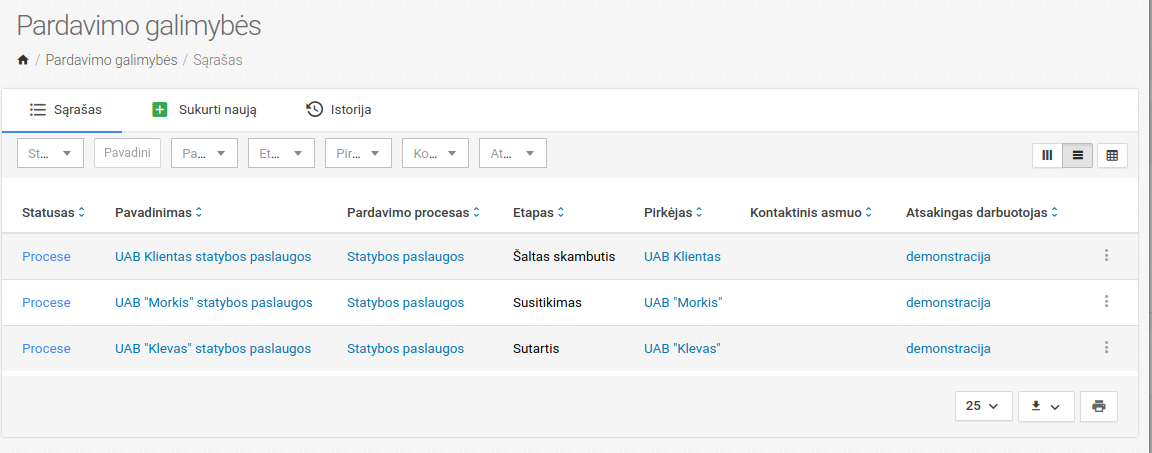Screen dimensions: 1152x453
Task: Open the export download dropdown
Action: 1046,406
